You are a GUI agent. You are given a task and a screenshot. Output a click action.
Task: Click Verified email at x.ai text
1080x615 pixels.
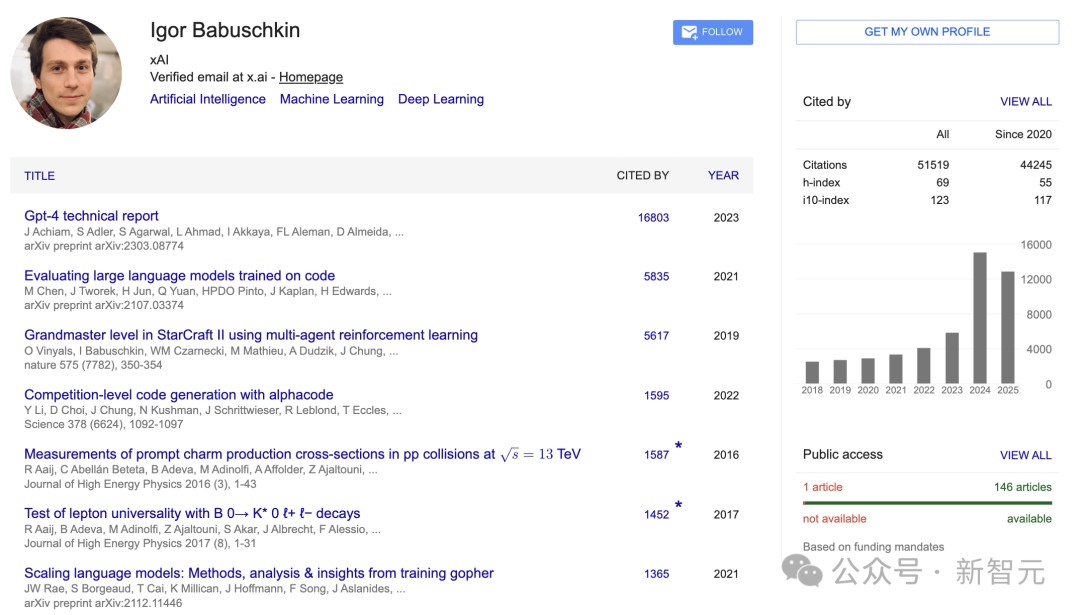pos(209,77)
